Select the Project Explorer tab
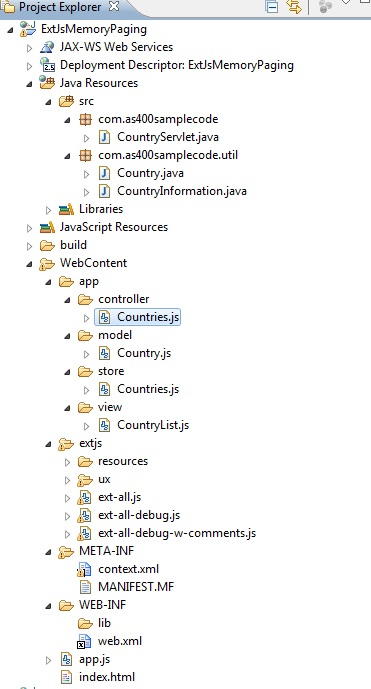This screenshot has width=371, height=689. click(x=60, y=7)
